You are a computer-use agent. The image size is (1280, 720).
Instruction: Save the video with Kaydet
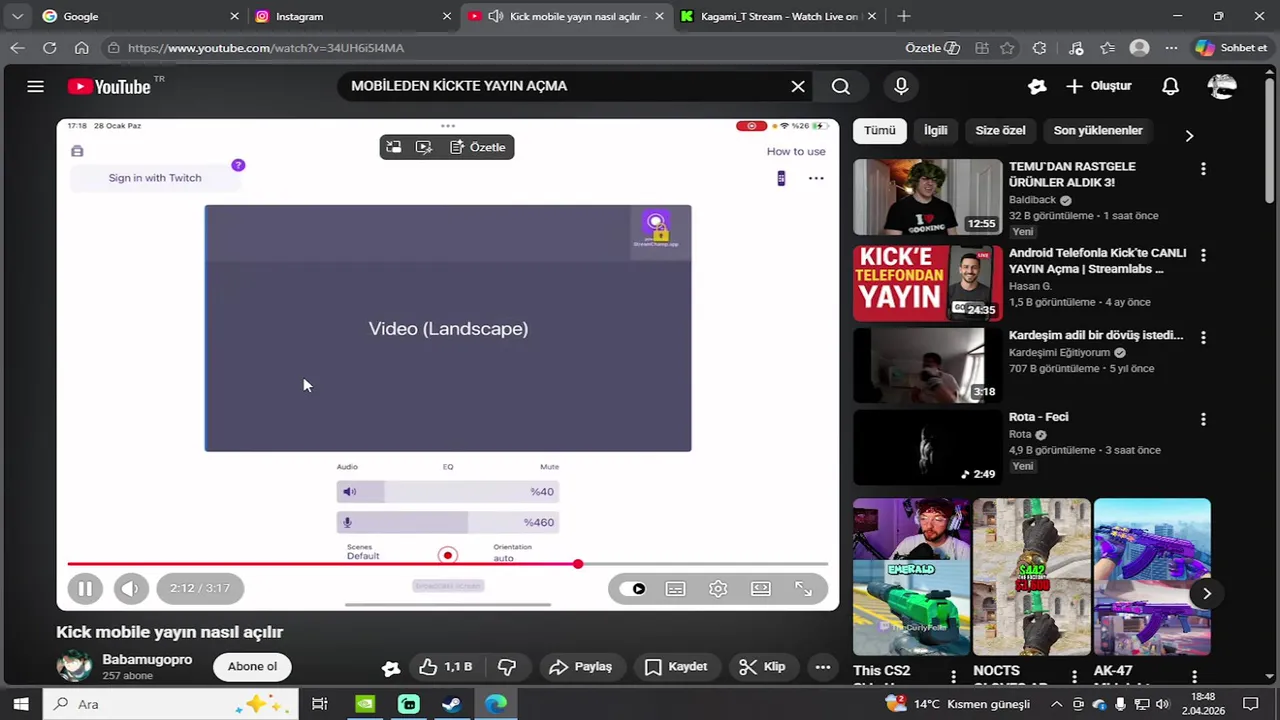(x=676, y=667)
